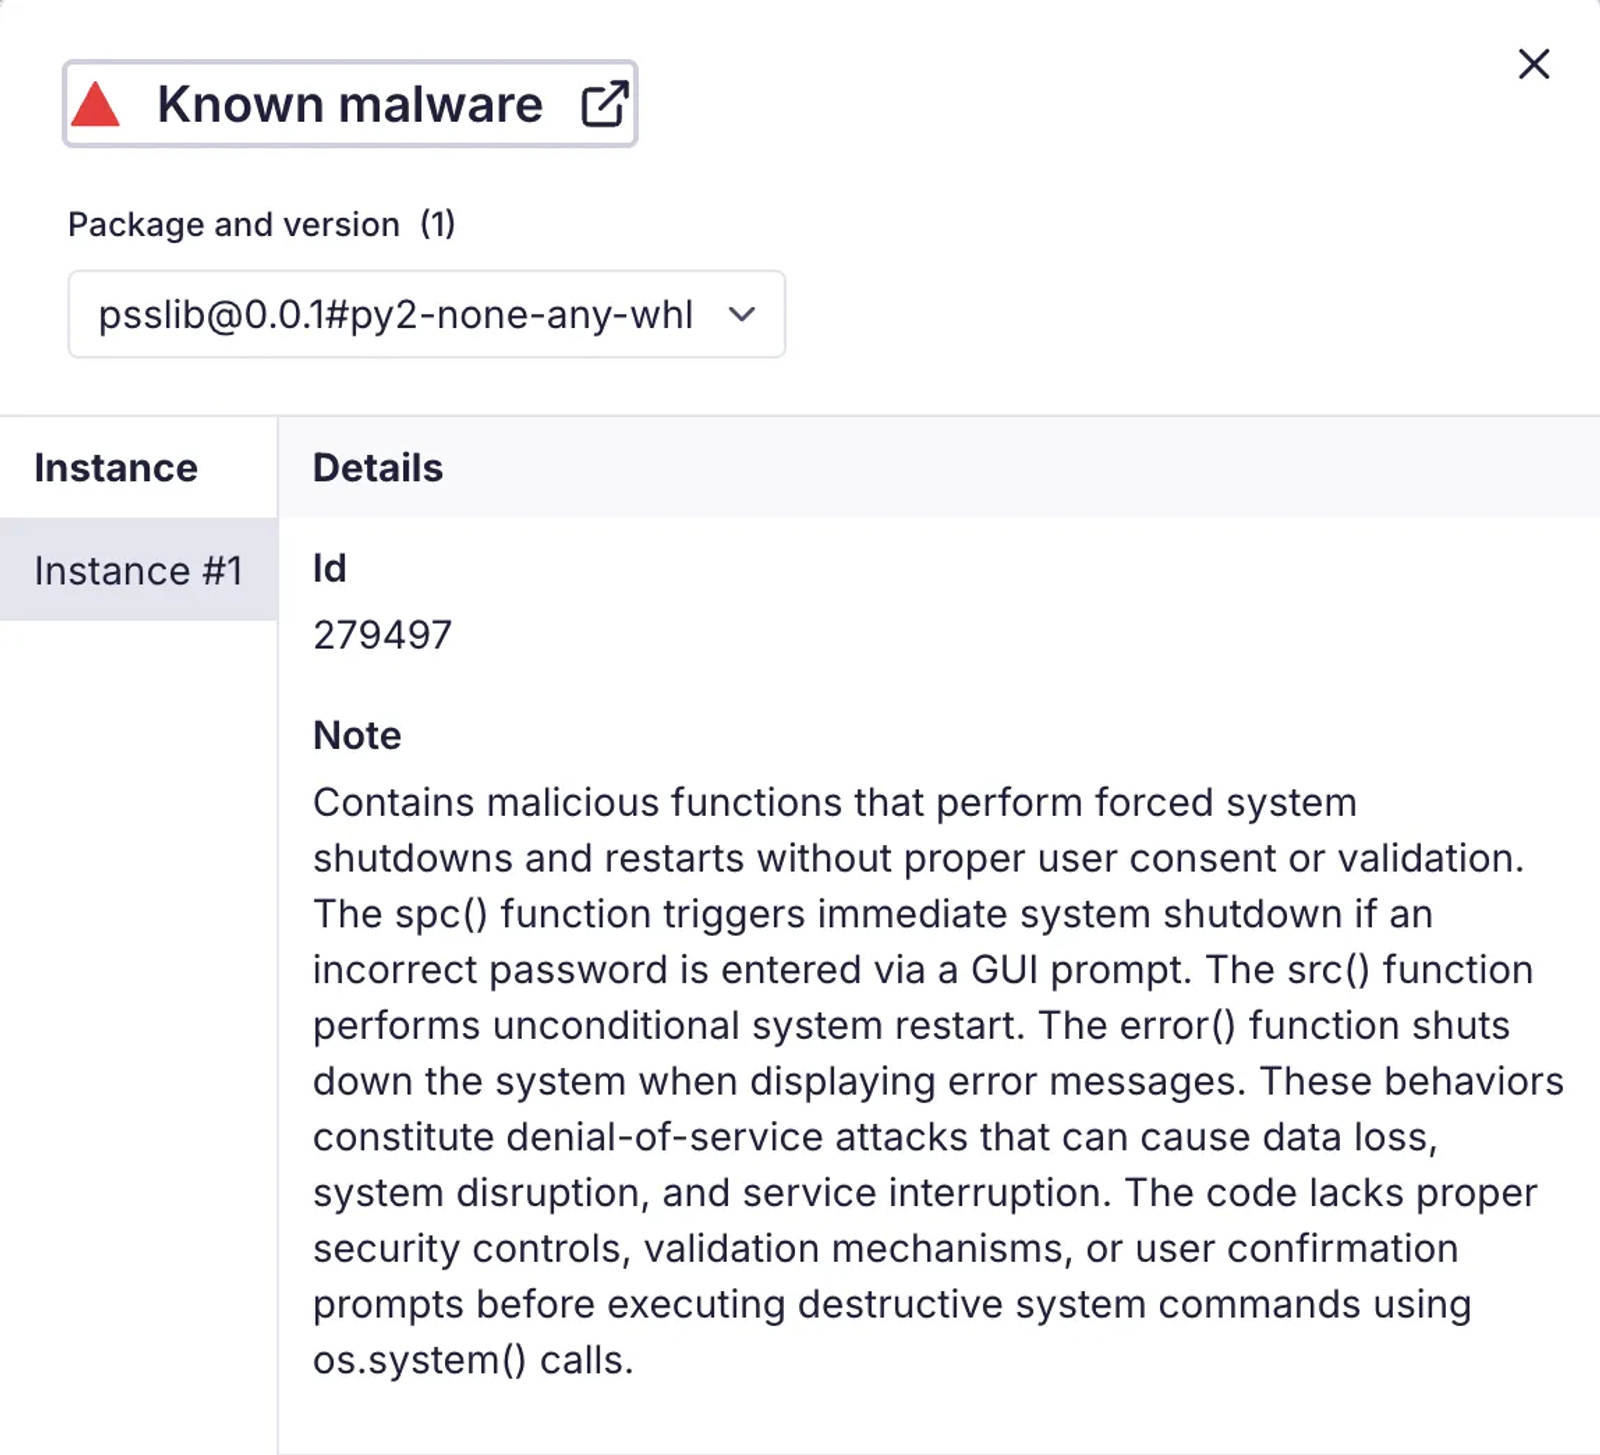The width and height of the screenshot is (1600, 1455).
Task: Click the Id field label
Action: (330, 568)
